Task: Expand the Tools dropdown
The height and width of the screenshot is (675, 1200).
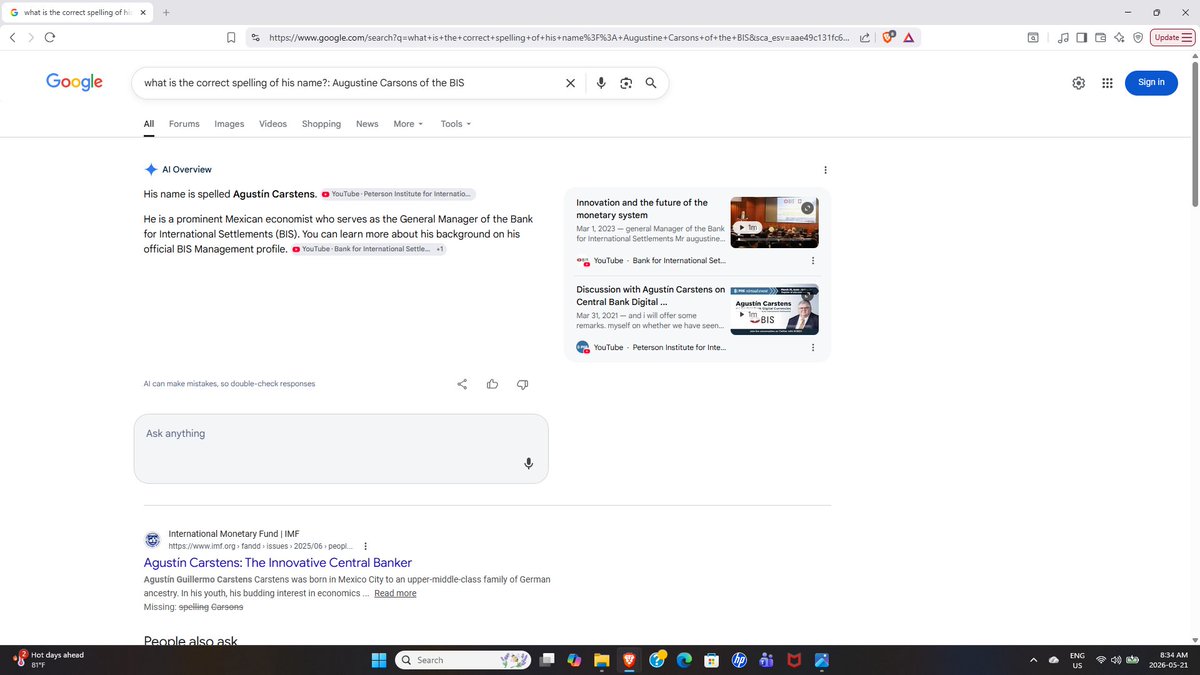Action: (455, 124)
